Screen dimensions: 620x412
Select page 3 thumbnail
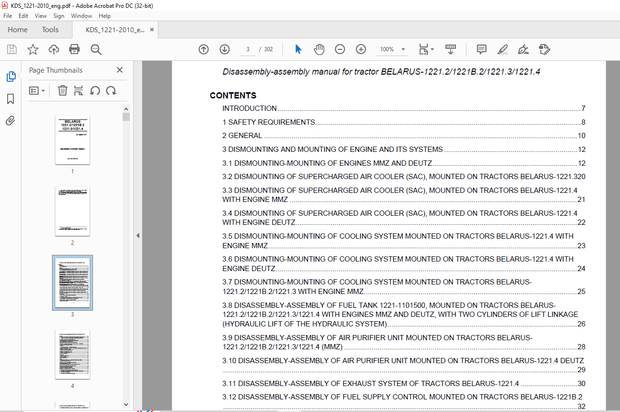tap(72, 283)
